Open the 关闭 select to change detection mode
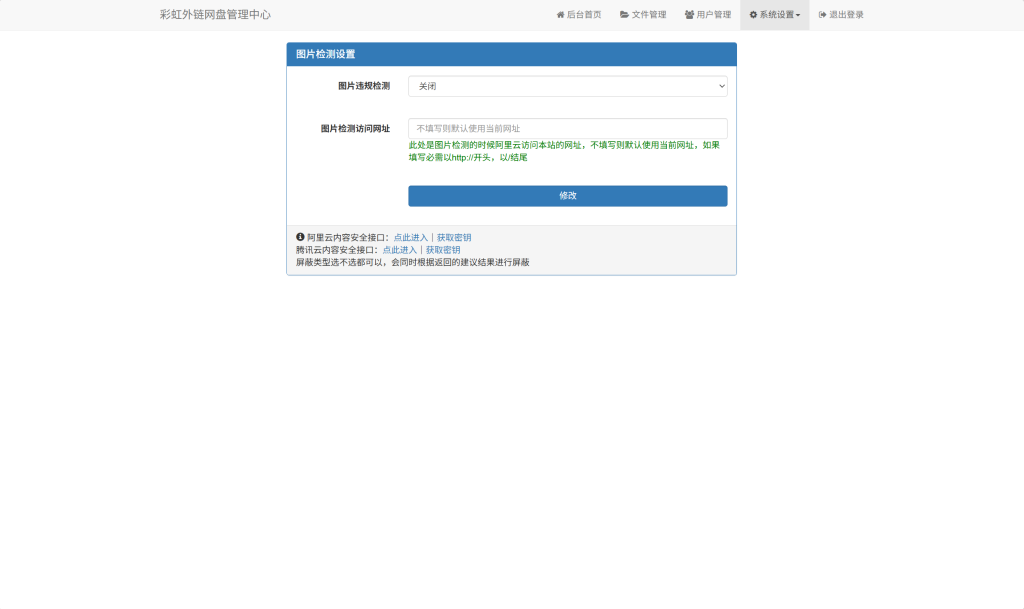1024x609 pixels. [x=567, y=86]
